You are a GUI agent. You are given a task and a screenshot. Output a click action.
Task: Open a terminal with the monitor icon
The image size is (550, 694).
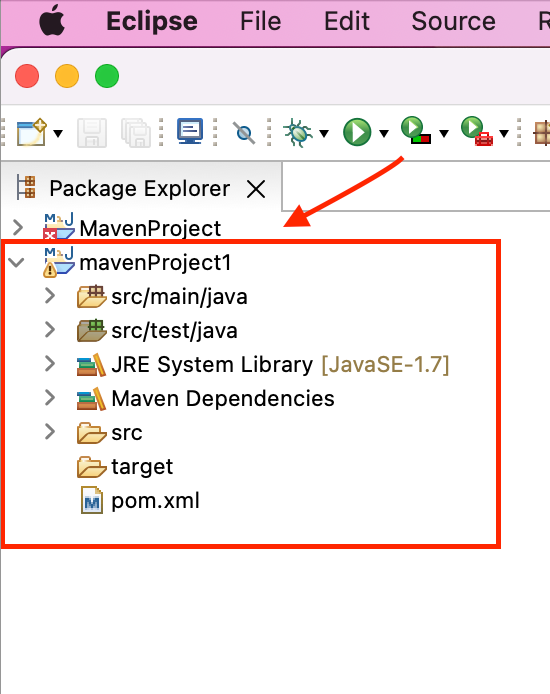click(x=190, y=131)
